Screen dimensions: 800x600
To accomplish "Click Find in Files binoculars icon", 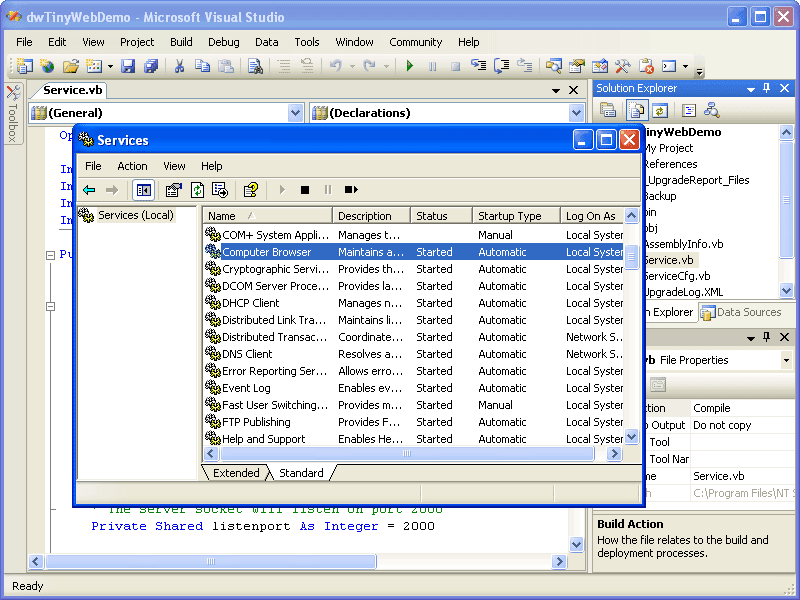I will pos(255,65).
